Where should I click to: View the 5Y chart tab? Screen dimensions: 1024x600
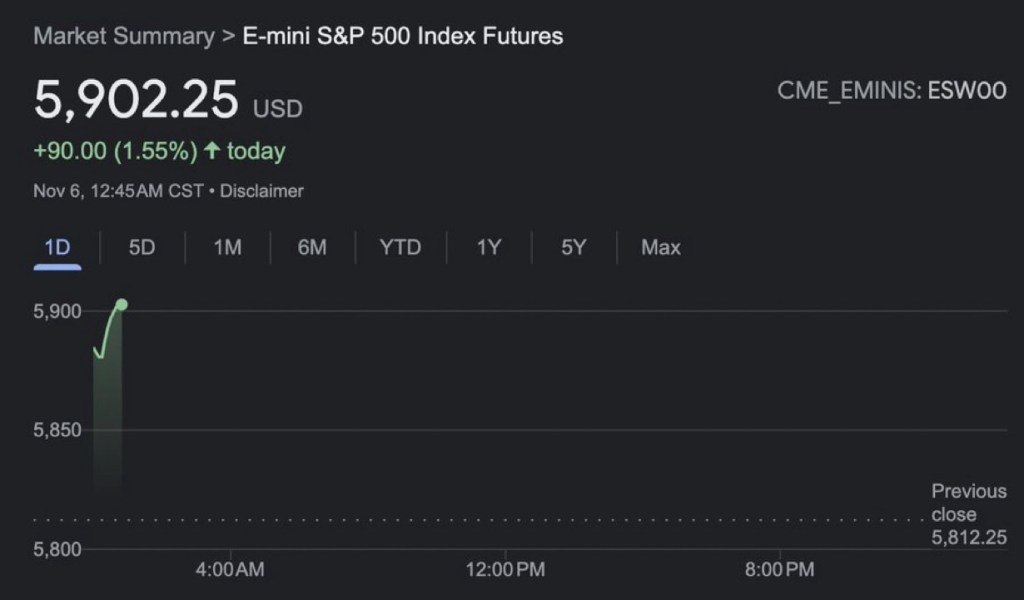[x=573, y=247]
